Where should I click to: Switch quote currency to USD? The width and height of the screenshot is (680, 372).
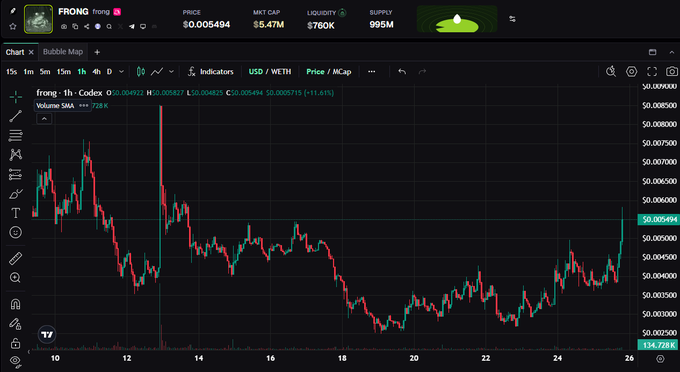point(255,72)
